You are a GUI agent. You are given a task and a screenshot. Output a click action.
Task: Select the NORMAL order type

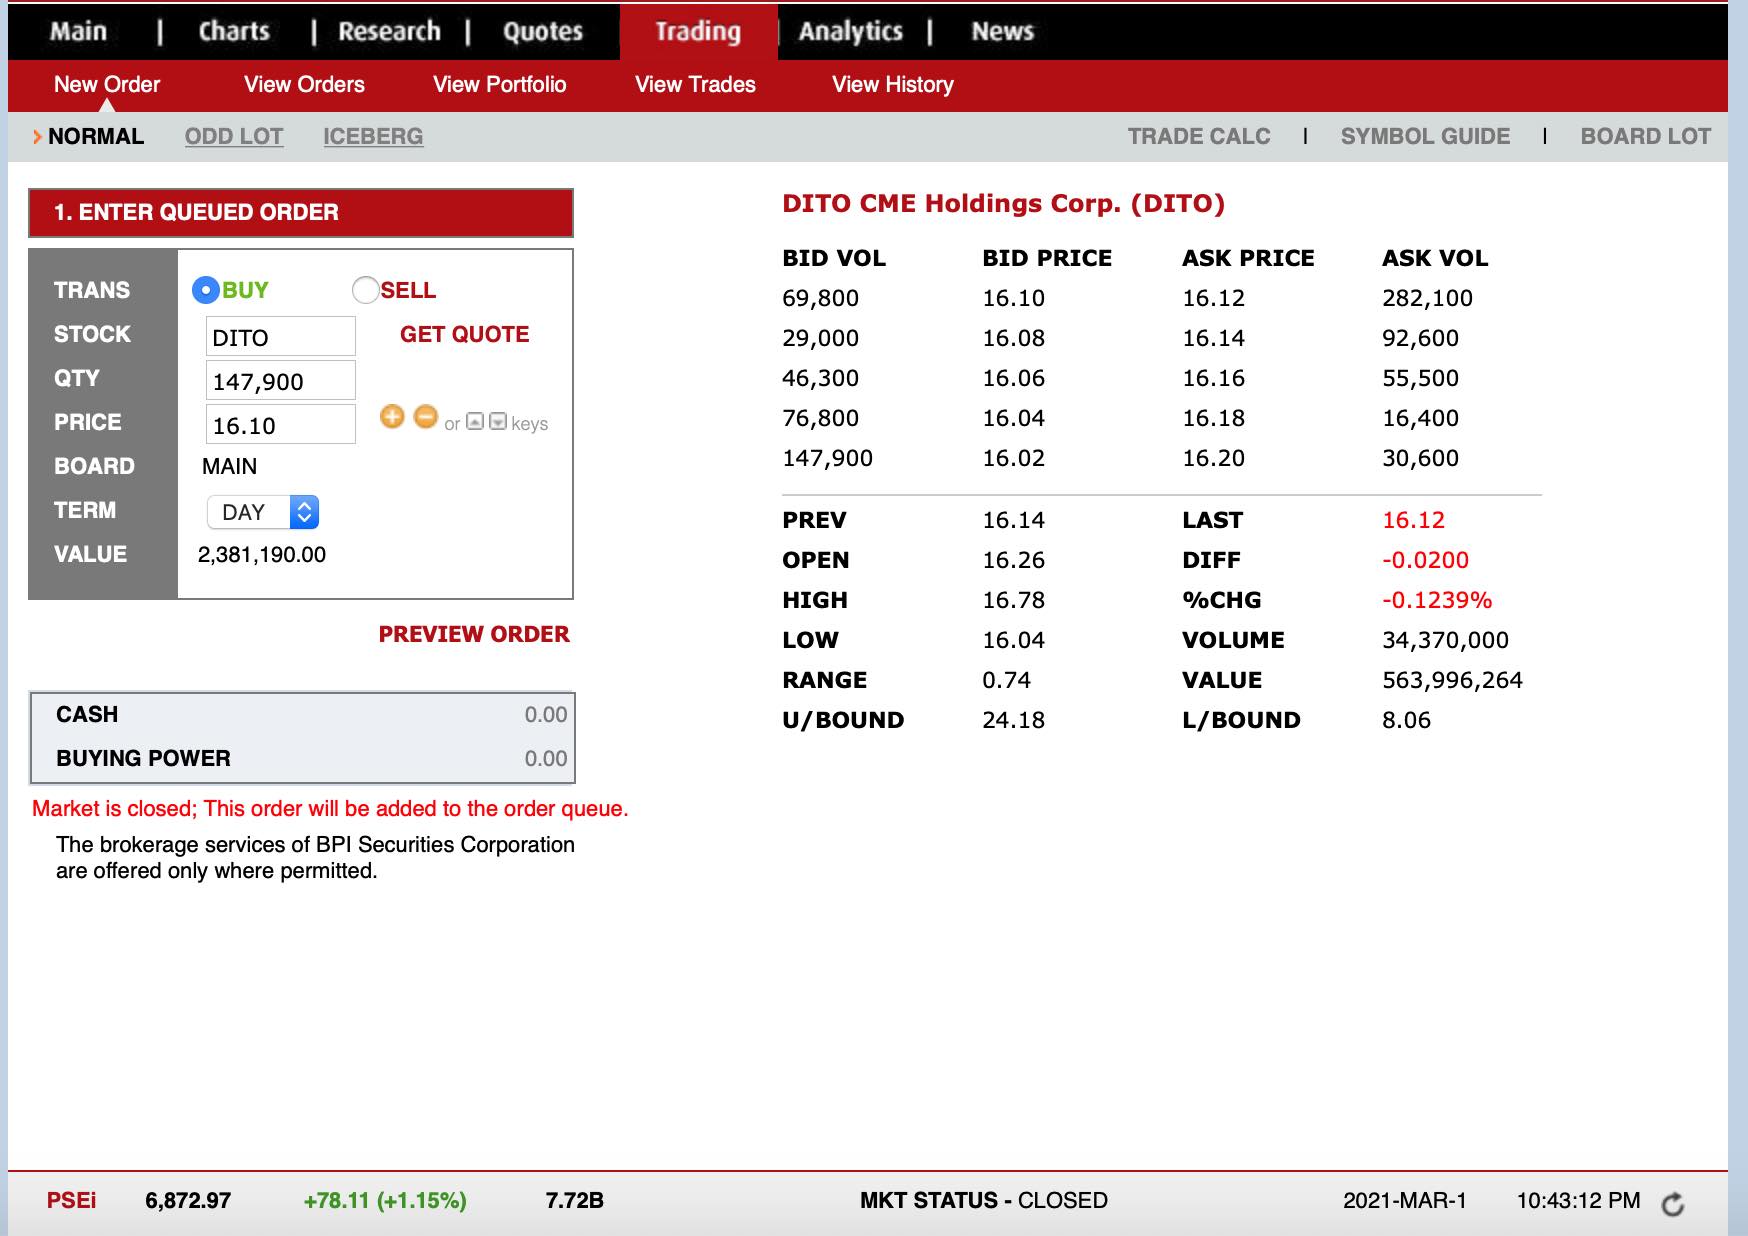tap(96, 136)
